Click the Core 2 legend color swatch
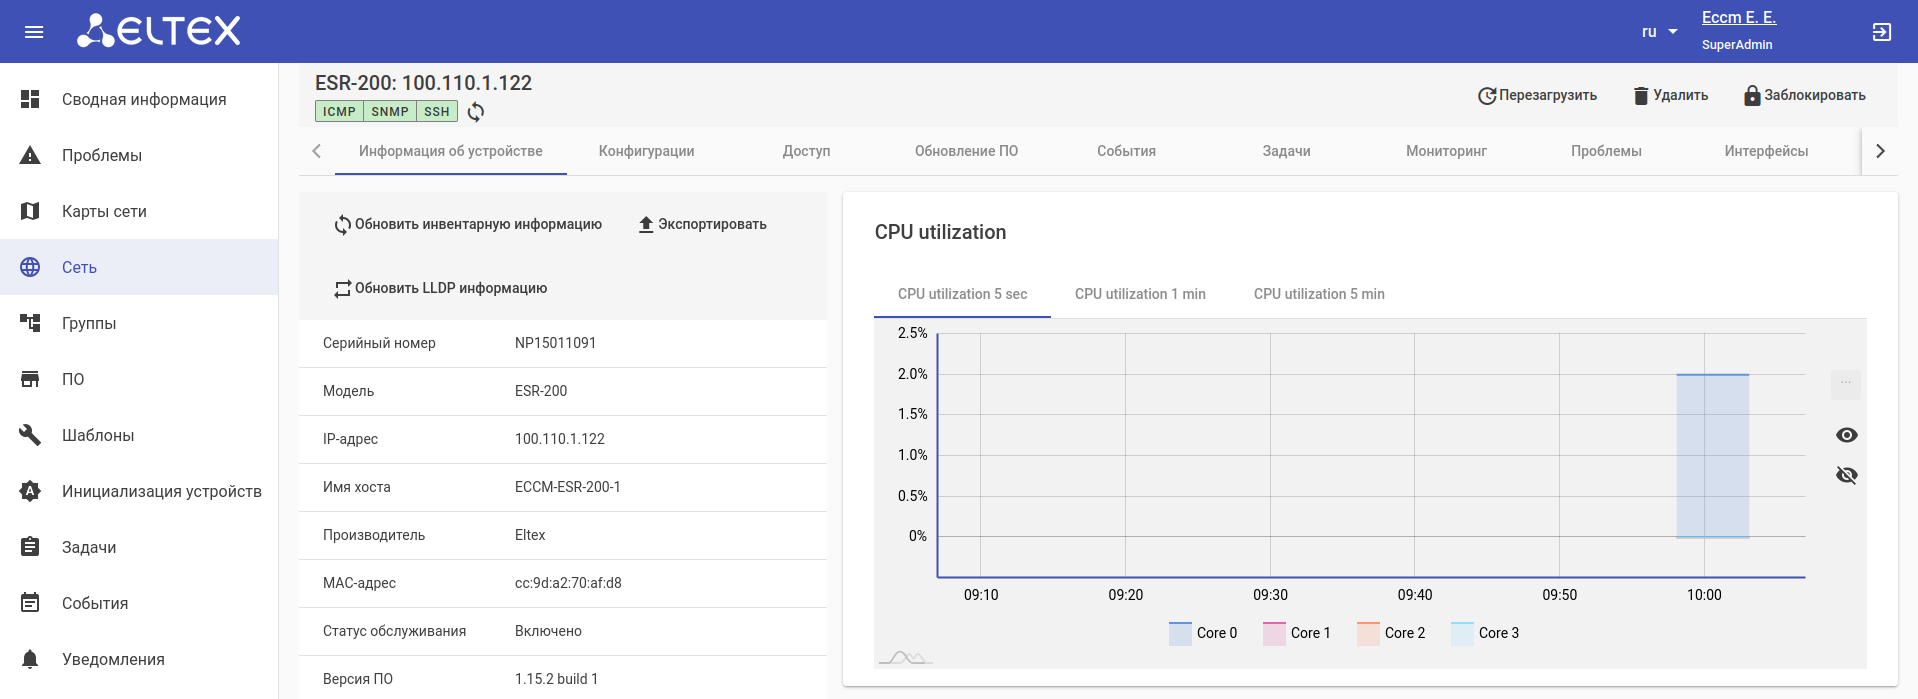 (x=1368, y=633)
